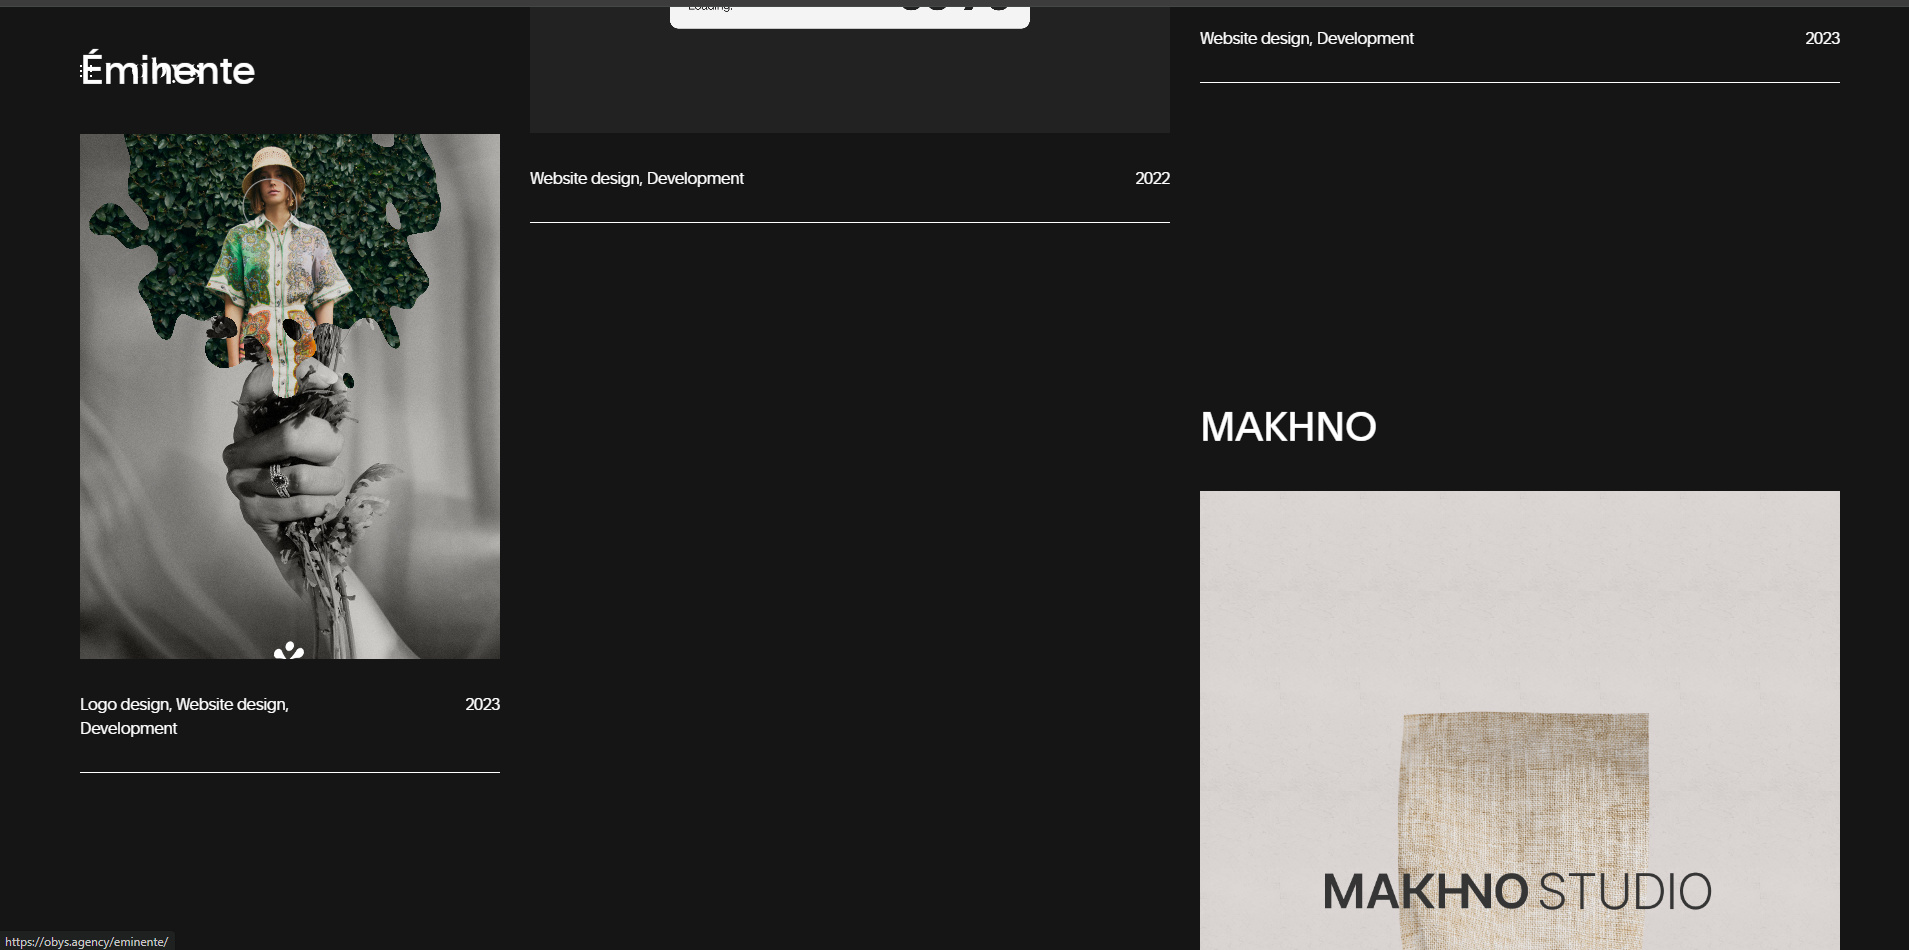Image resolution: width=1909 pixels, height=950 pixels.
Task: Click the ring on the hand photo
Action: point(279,481)
